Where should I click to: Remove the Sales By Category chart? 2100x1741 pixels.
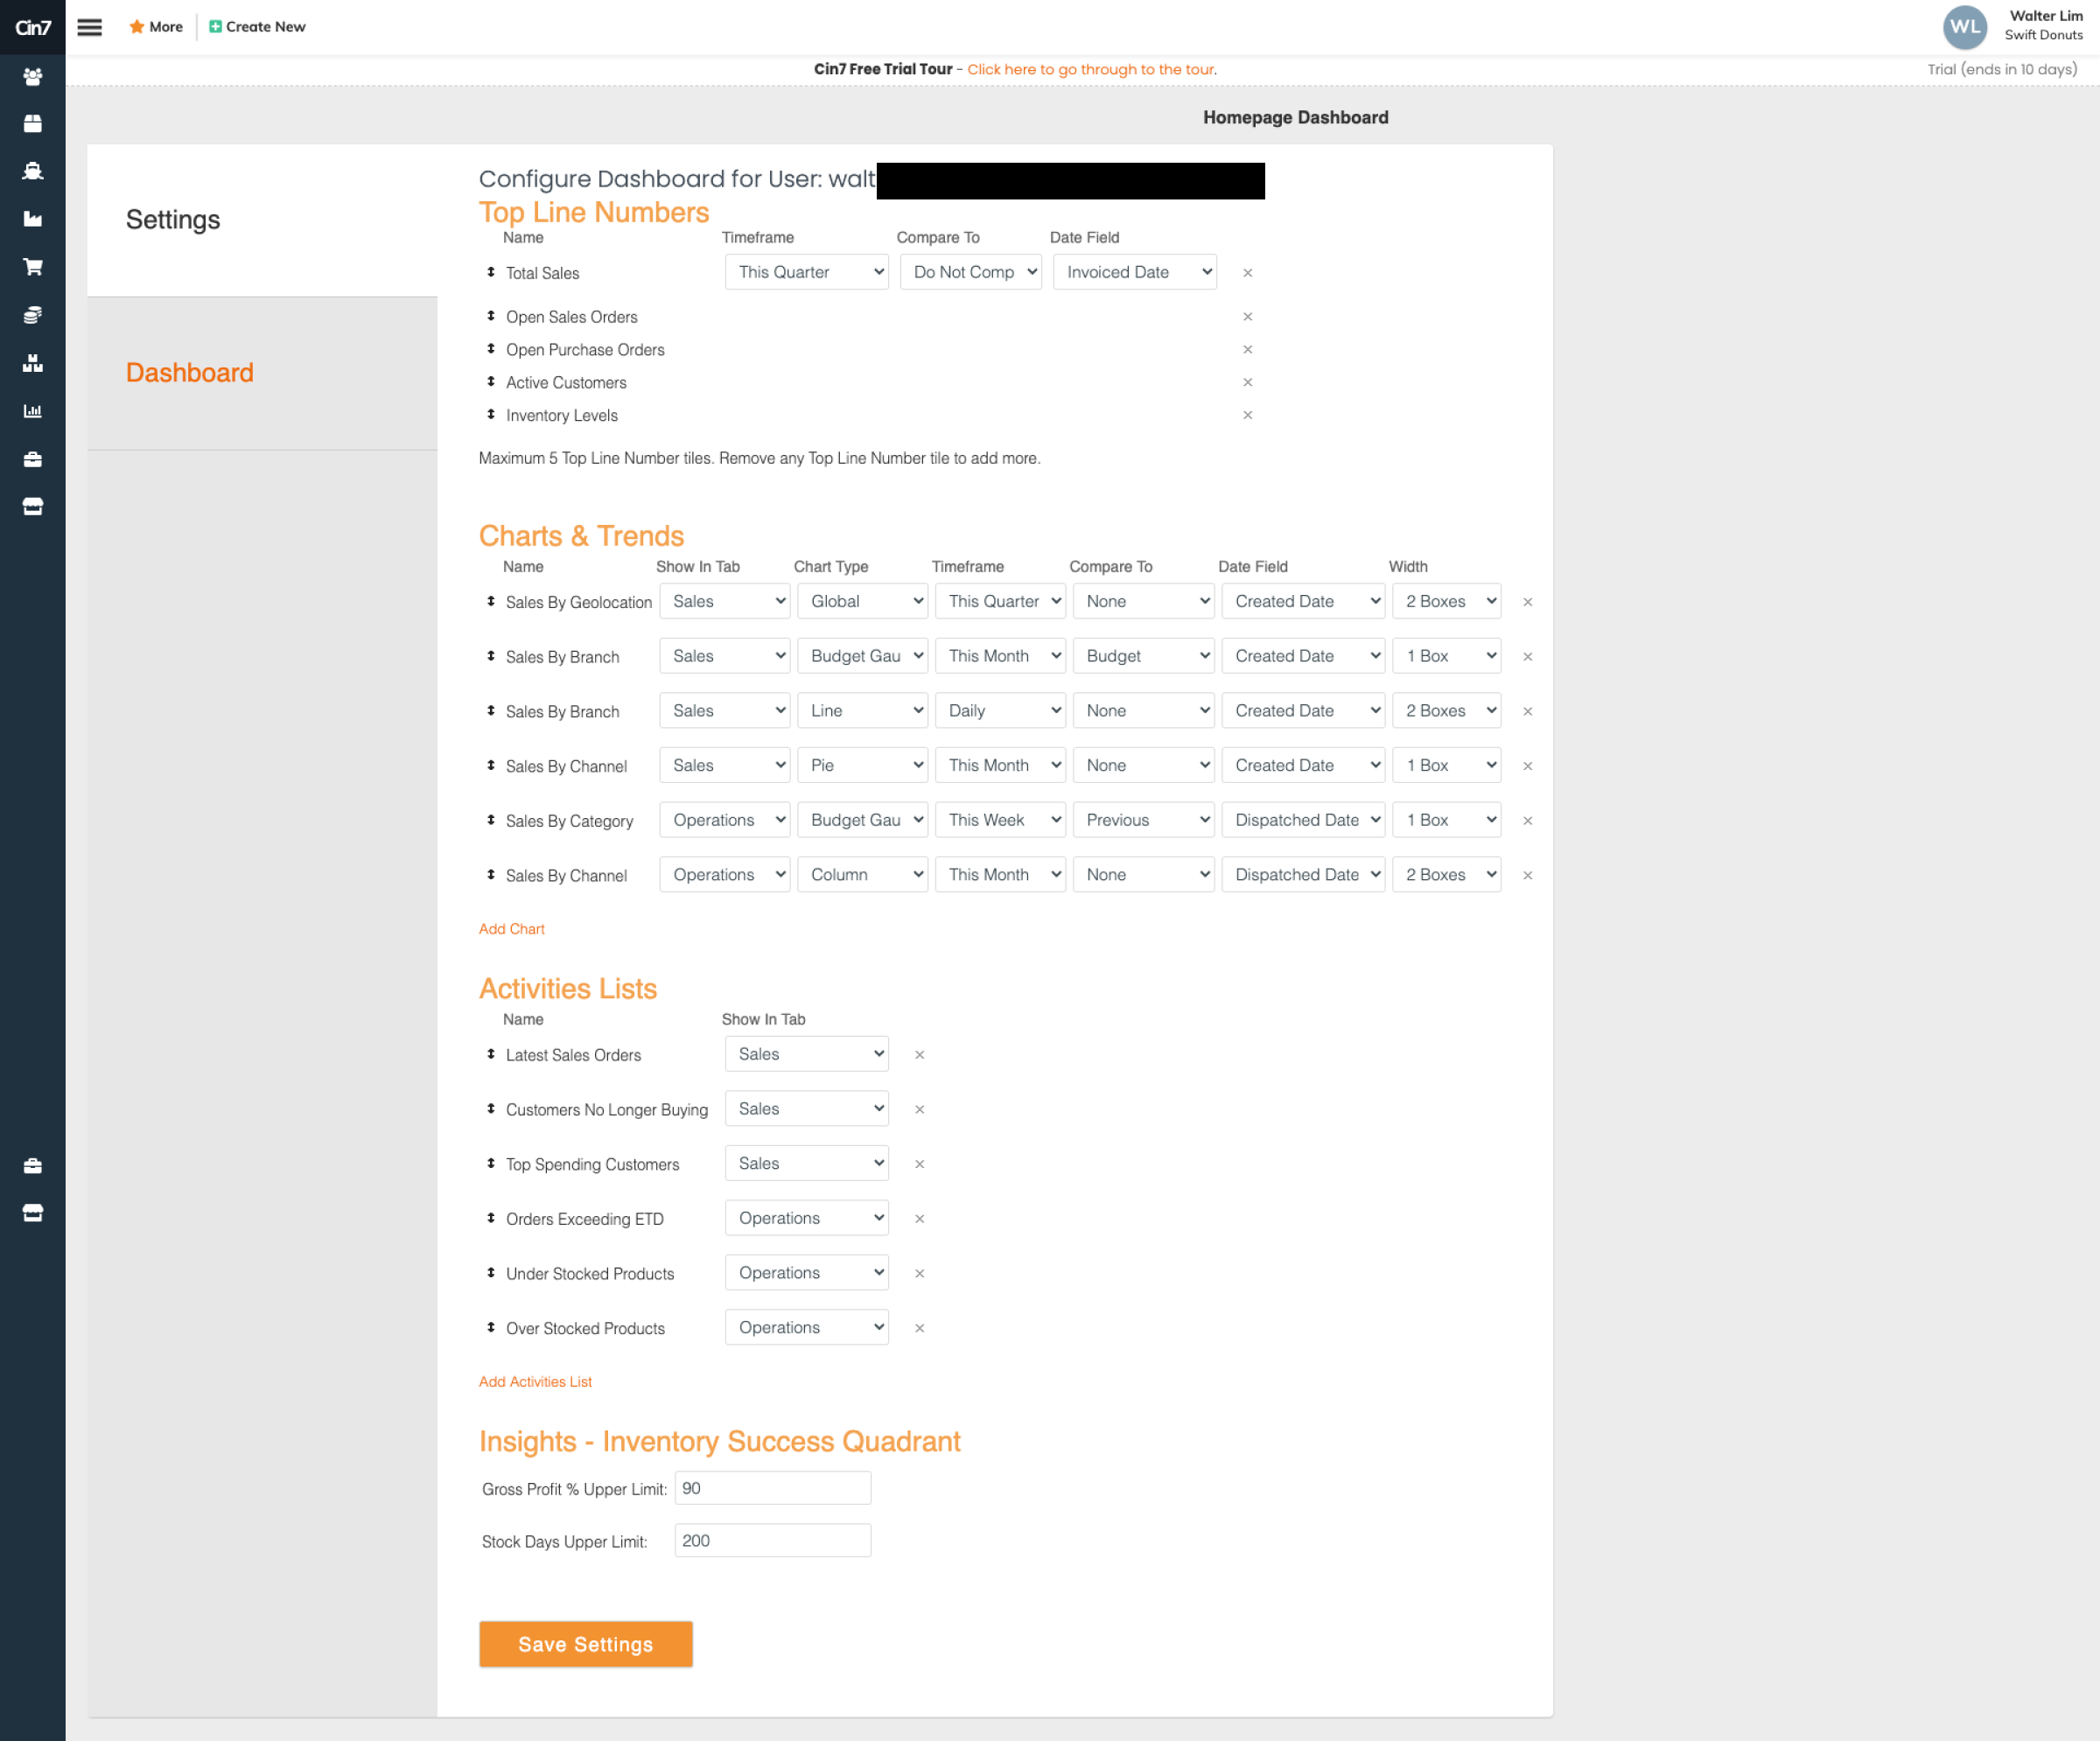tap(1527, 821)
